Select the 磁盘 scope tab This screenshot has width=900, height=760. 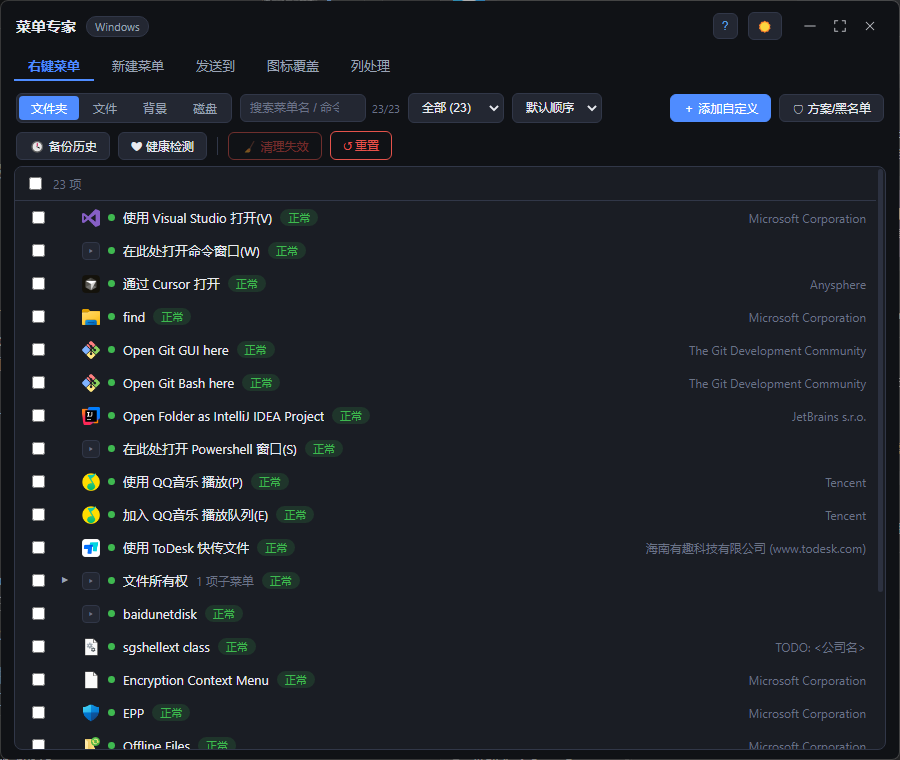coord(205,108)
